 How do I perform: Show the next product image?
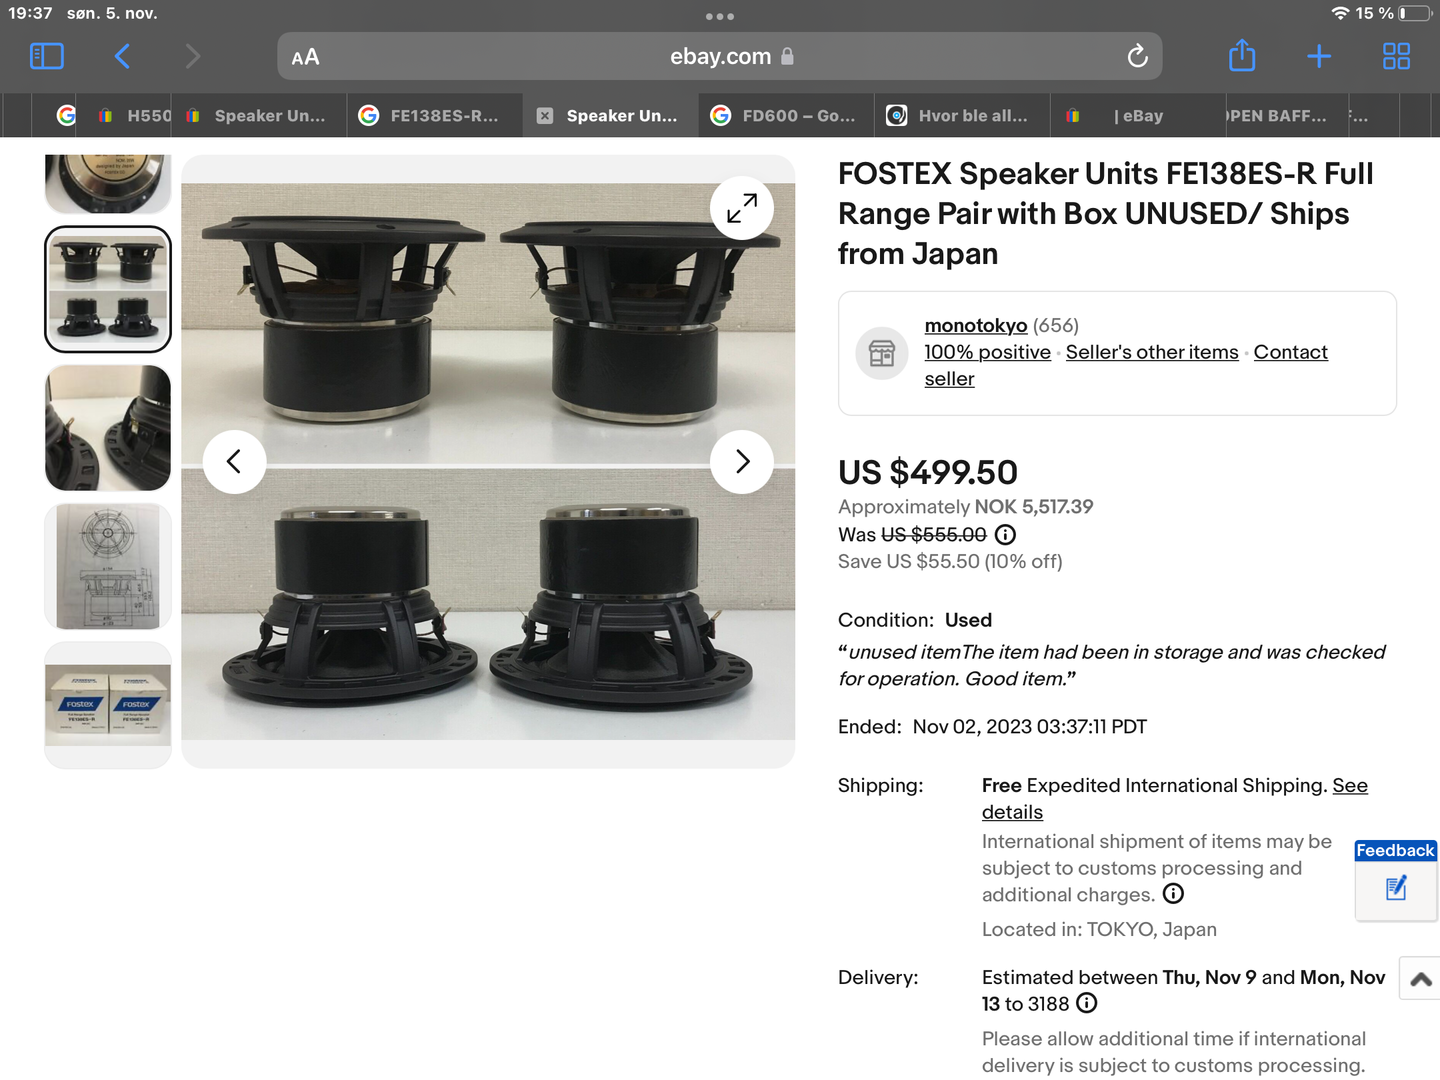point(742,462)
